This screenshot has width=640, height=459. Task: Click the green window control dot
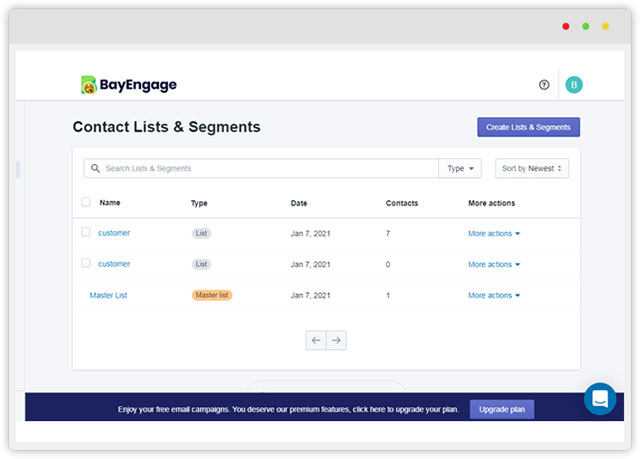(586, 27)
